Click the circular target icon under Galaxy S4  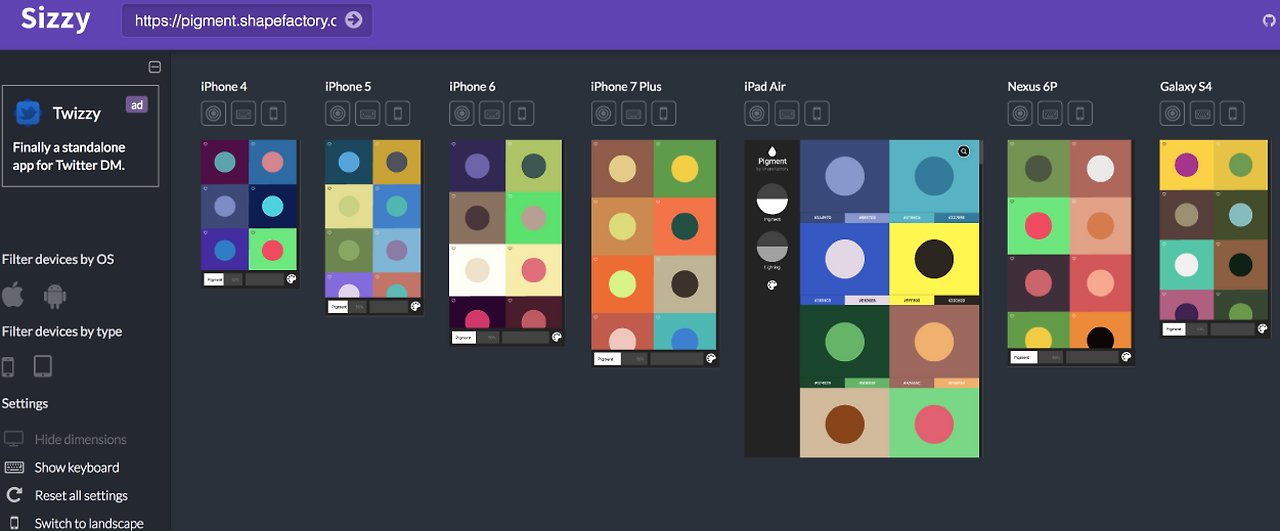click(x=1172, y=113)
